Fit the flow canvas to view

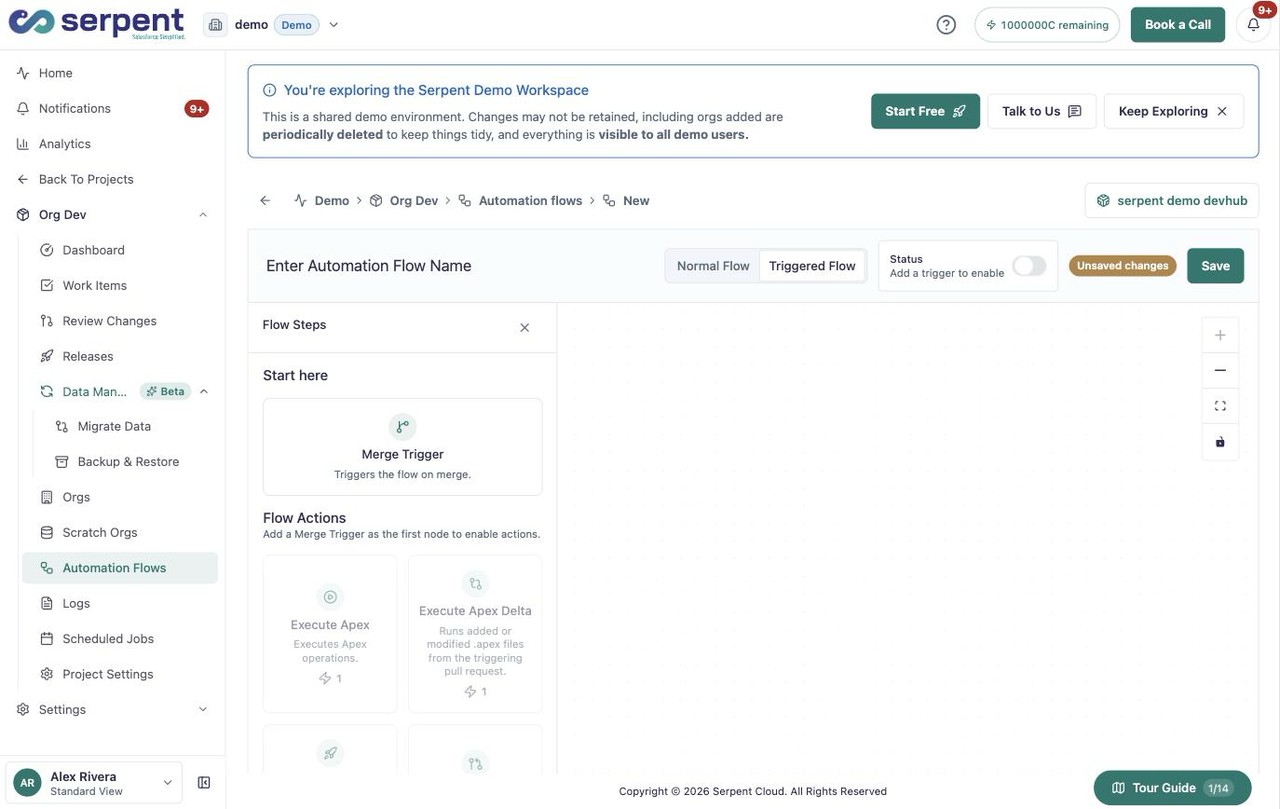pyautogui.click(x=1220, y=406)
